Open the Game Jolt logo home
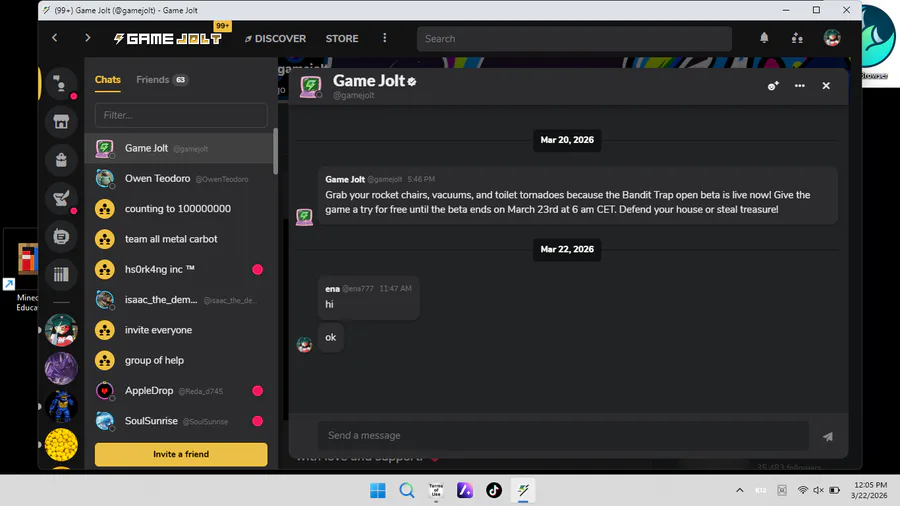 [x=167, y=38]
